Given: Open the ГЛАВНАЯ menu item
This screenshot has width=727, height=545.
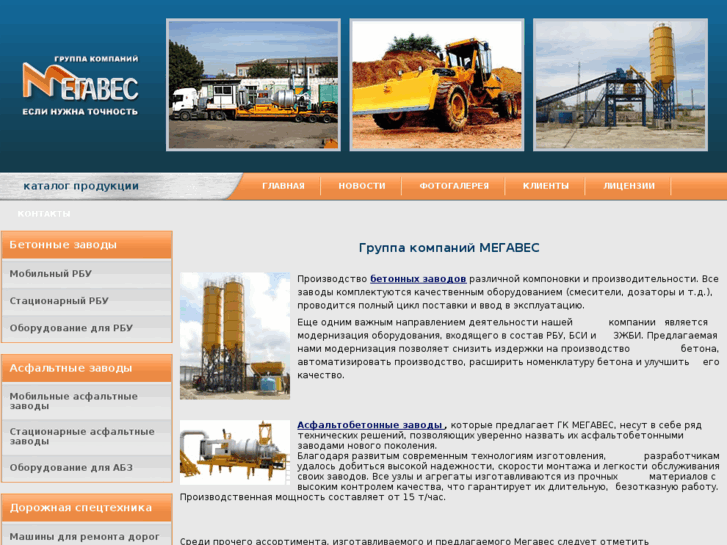Looking at the screenshot, I should 283,186.
